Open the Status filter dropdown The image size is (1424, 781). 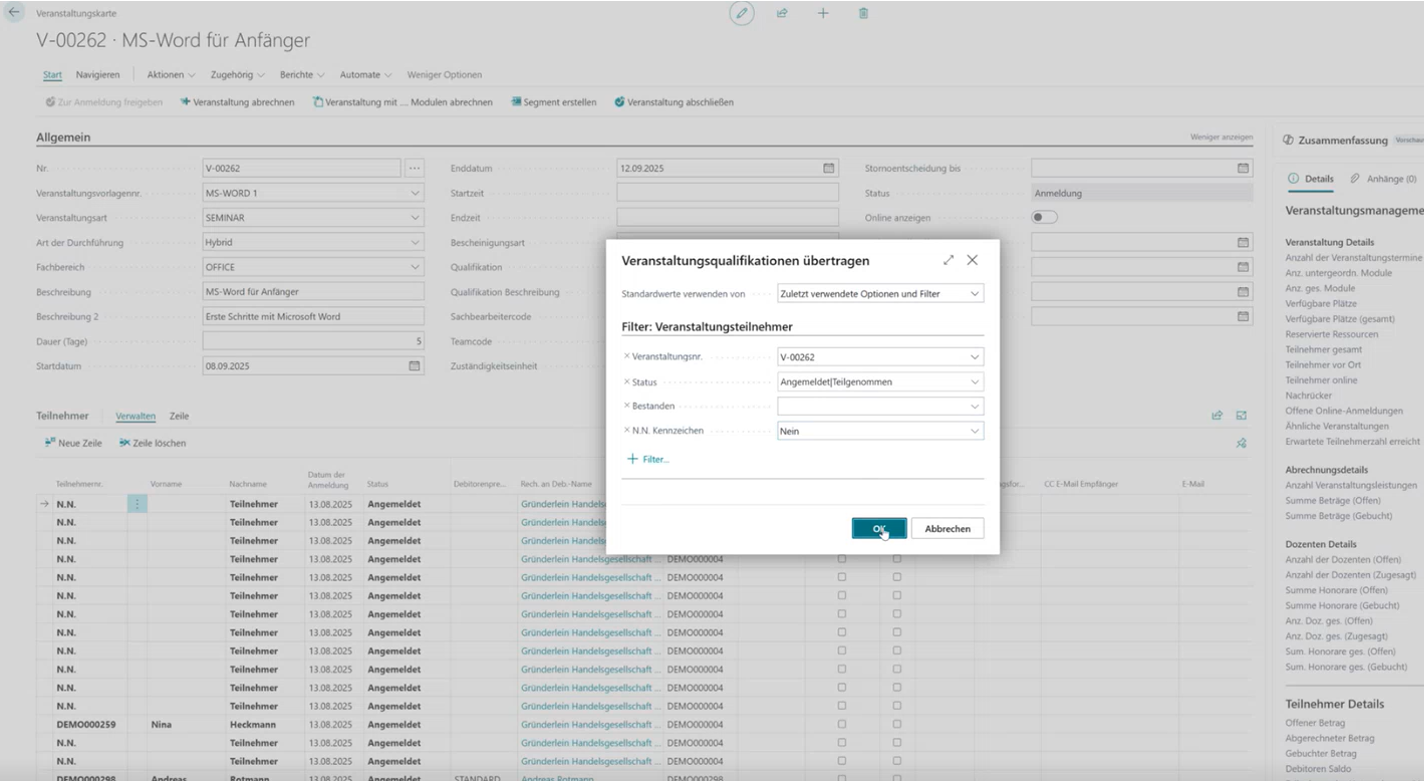(974, 381)
